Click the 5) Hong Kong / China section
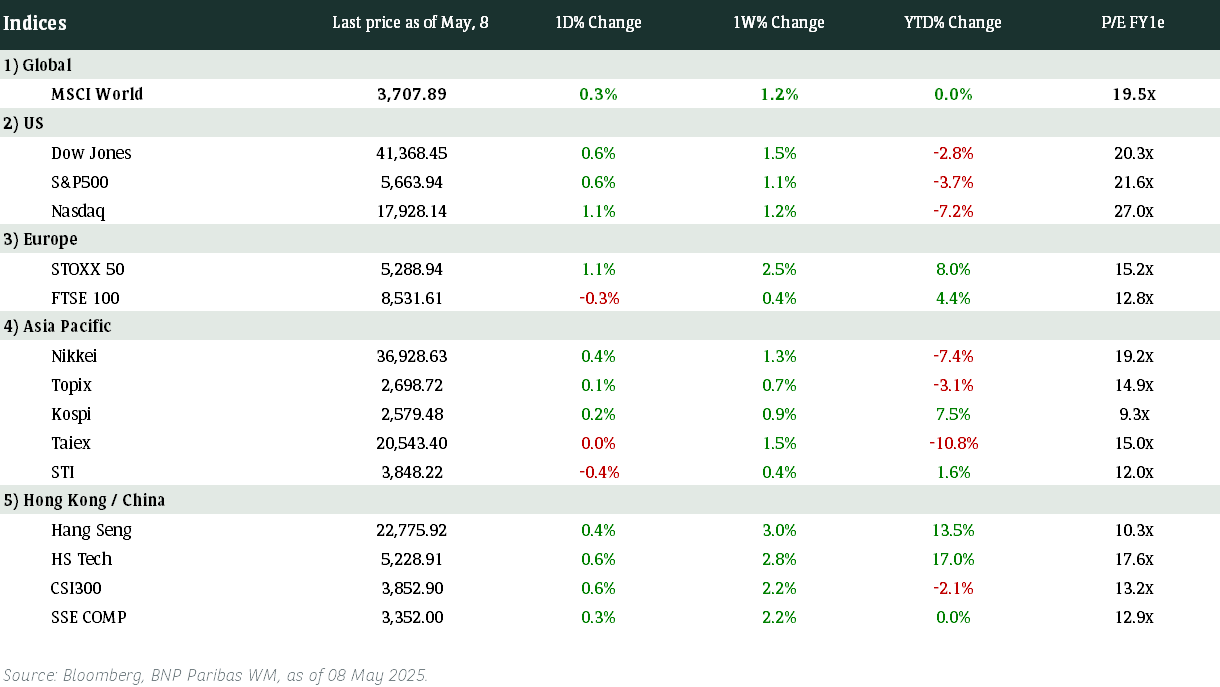This screenshot has width=1220, height=687. [x=610, y=500]
